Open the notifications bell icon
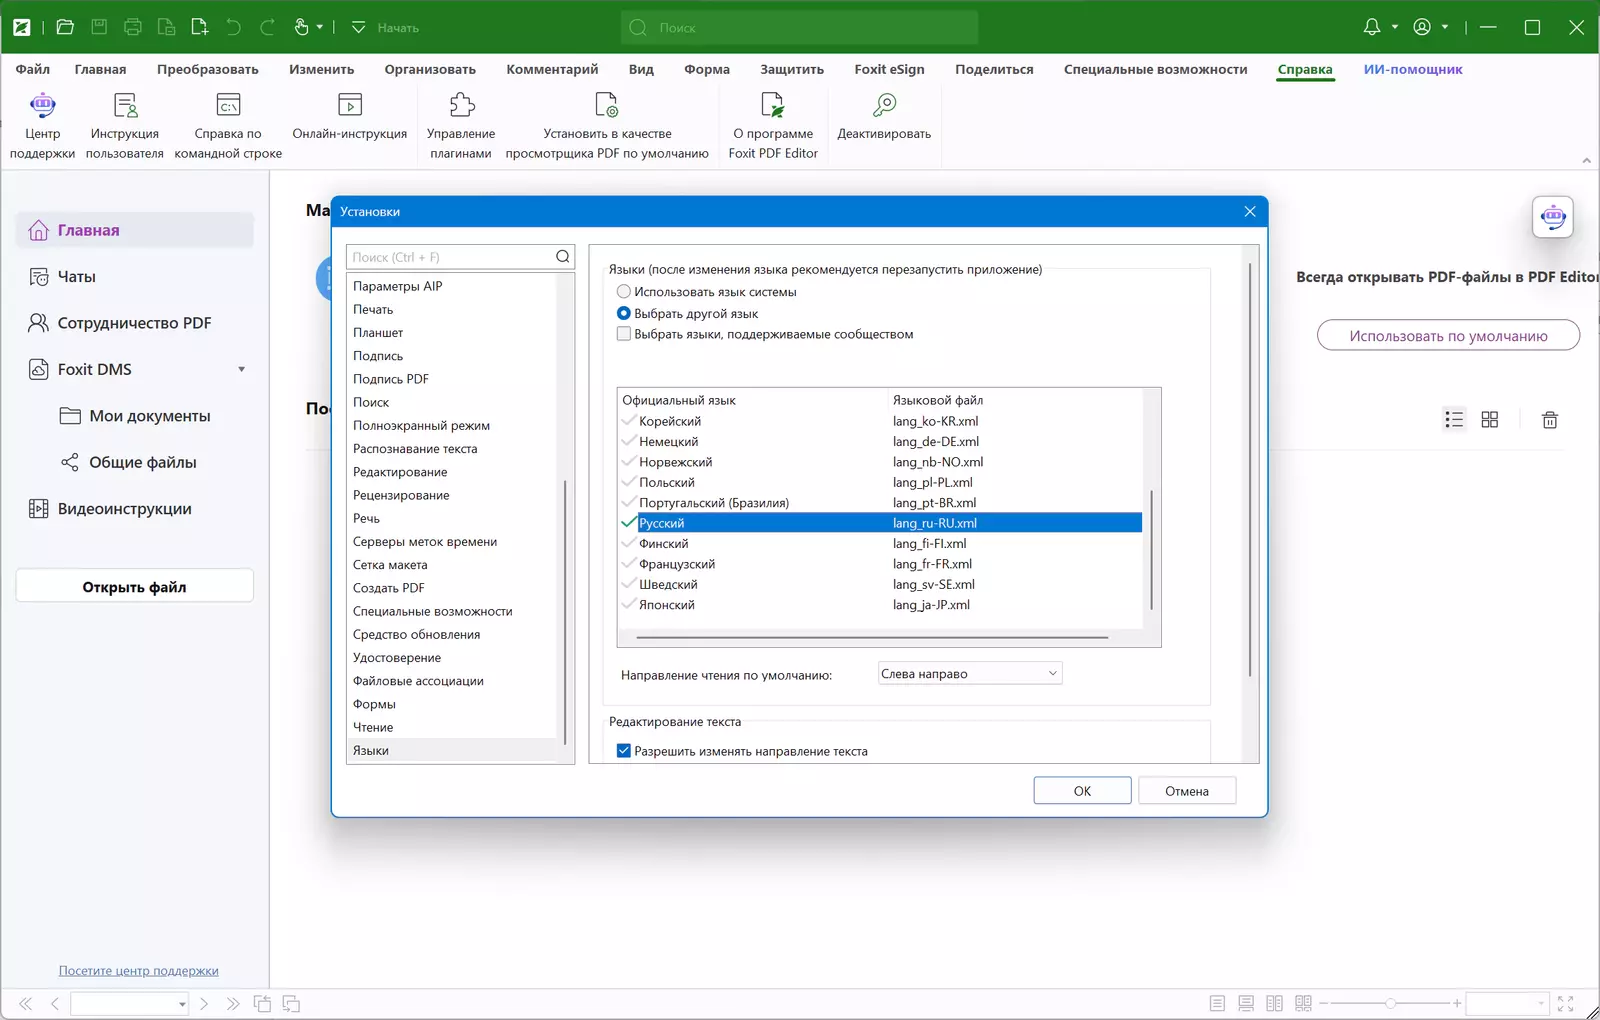1600x1020 pixels. 1372,27
